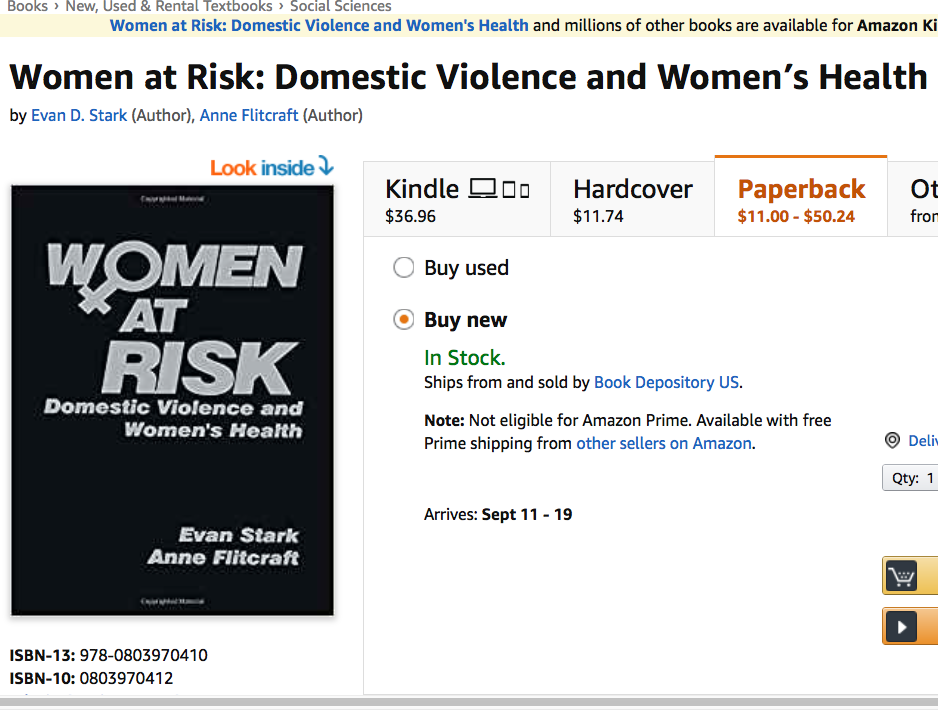Click the delivery location pin icon

(892, 441)
